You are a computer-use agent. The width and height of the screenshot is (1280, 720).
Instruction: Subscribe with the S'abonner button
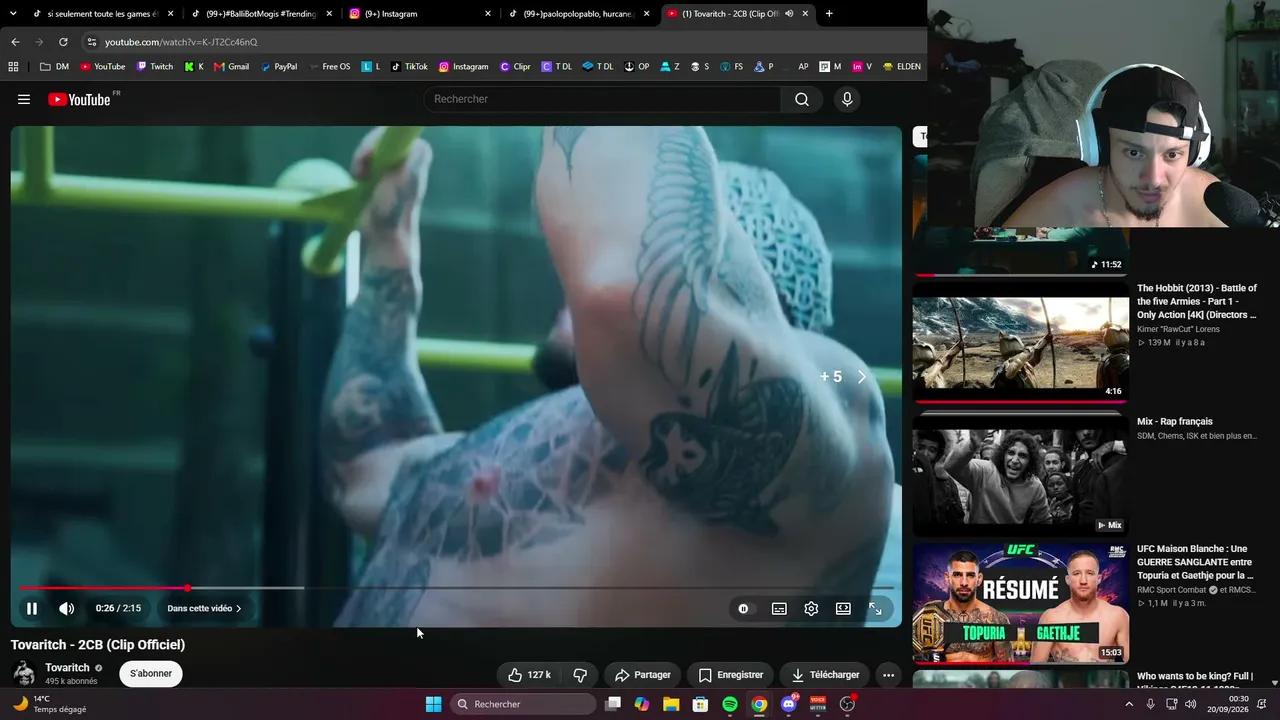tap(151, 674)
